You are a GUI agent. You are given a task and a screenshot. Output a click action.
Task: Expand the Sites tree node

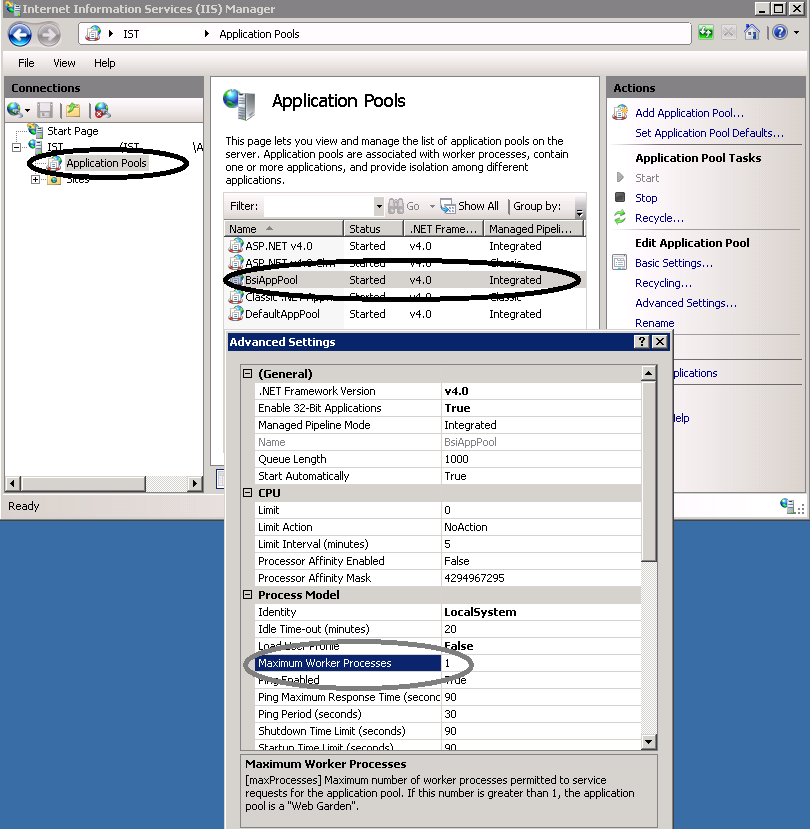[35, 179]
